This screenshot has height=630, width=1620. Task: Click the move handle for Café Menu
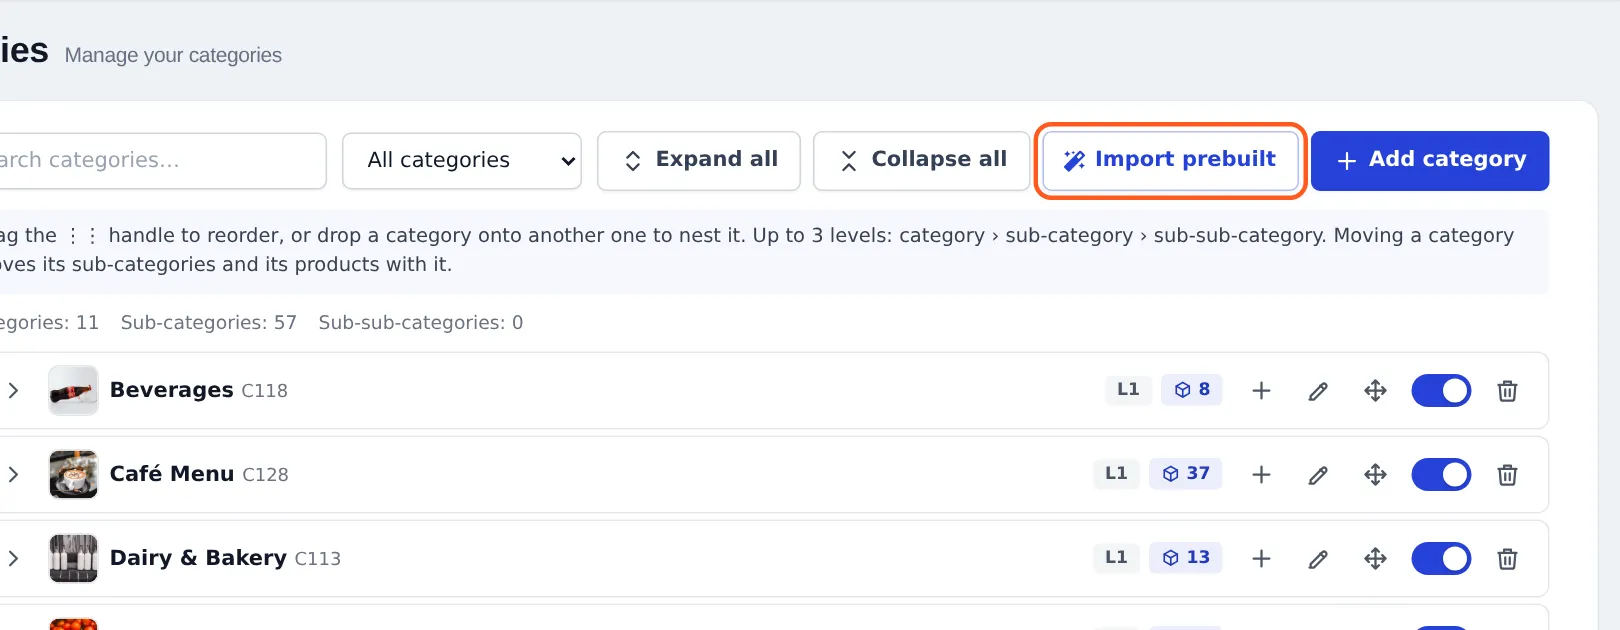pyautogui.click(x=1375, y=475)
